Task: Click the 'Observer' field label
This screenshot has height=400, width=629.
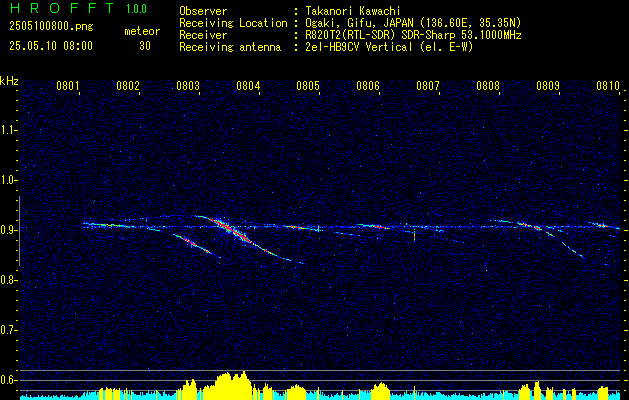Action: pyautogui.click(x=203, y=11)
